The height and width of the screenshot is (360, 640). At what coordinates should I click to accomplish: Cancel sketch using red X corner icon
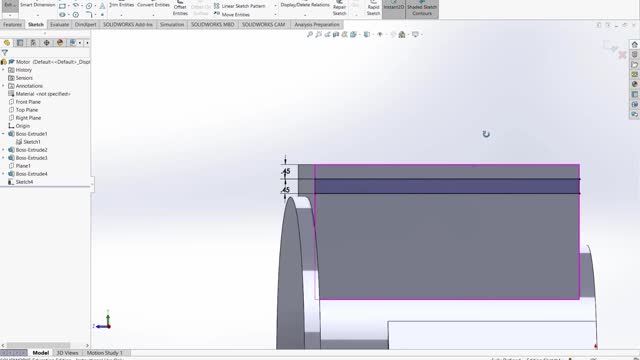[622, 55]
